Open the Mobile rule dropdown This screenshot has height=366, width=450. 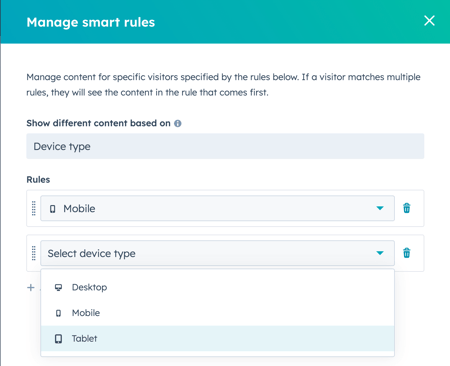click(217, 208)
